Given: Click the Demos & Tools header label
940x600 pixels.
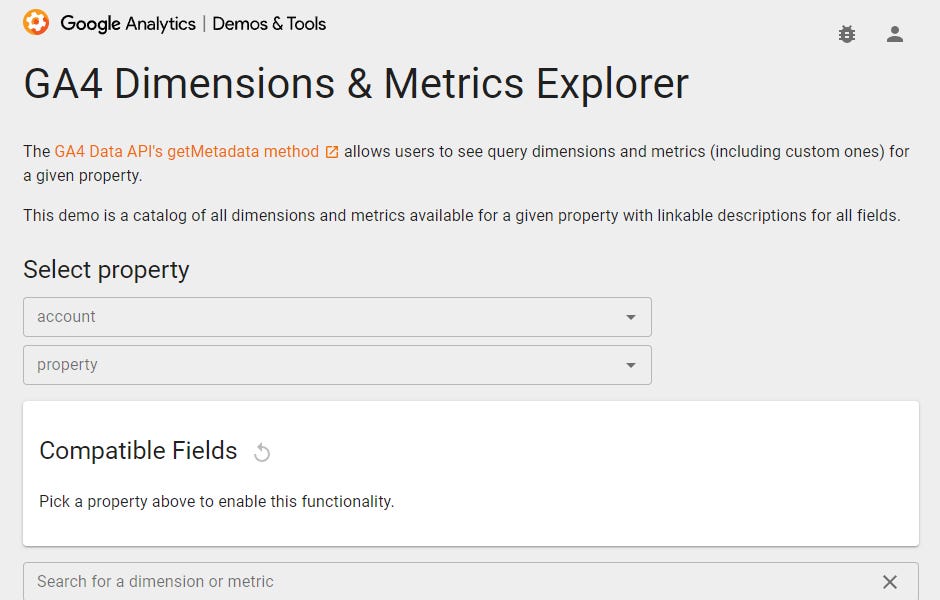Looking at the screenshot, I should click(x=269, y=23).
